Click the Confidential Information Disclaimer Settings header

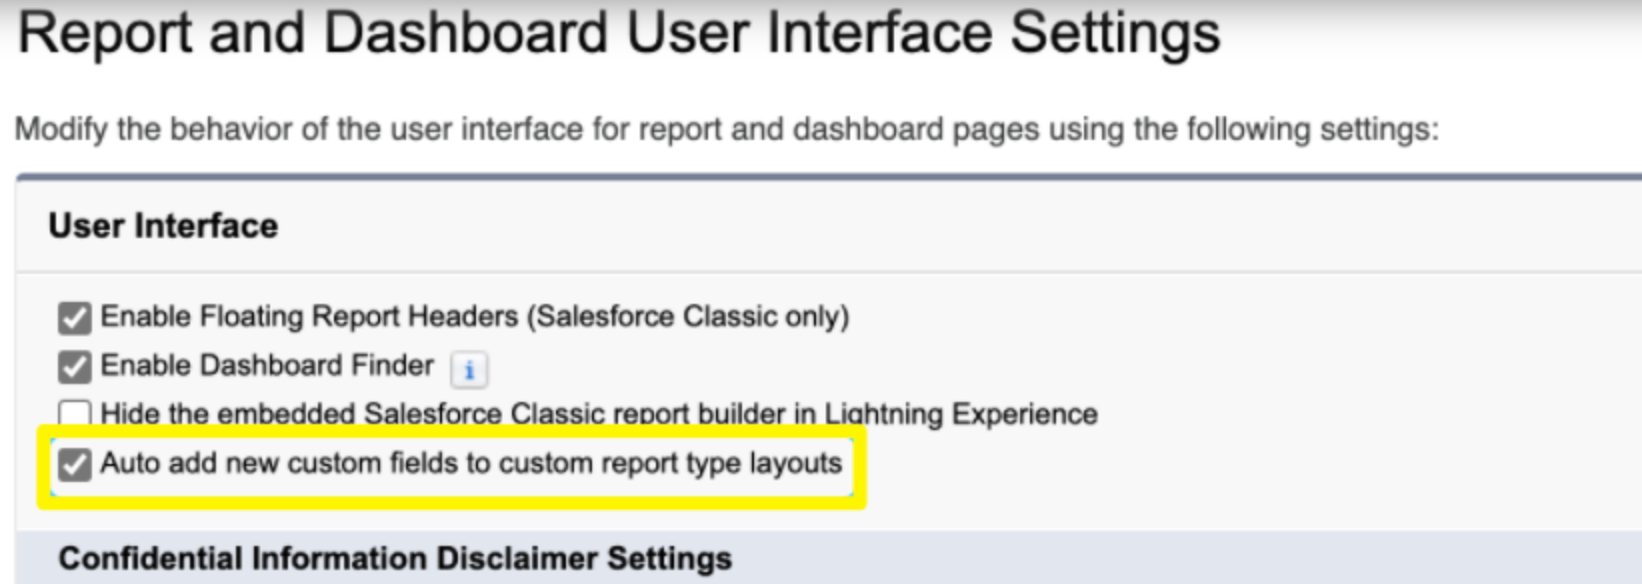395,558
